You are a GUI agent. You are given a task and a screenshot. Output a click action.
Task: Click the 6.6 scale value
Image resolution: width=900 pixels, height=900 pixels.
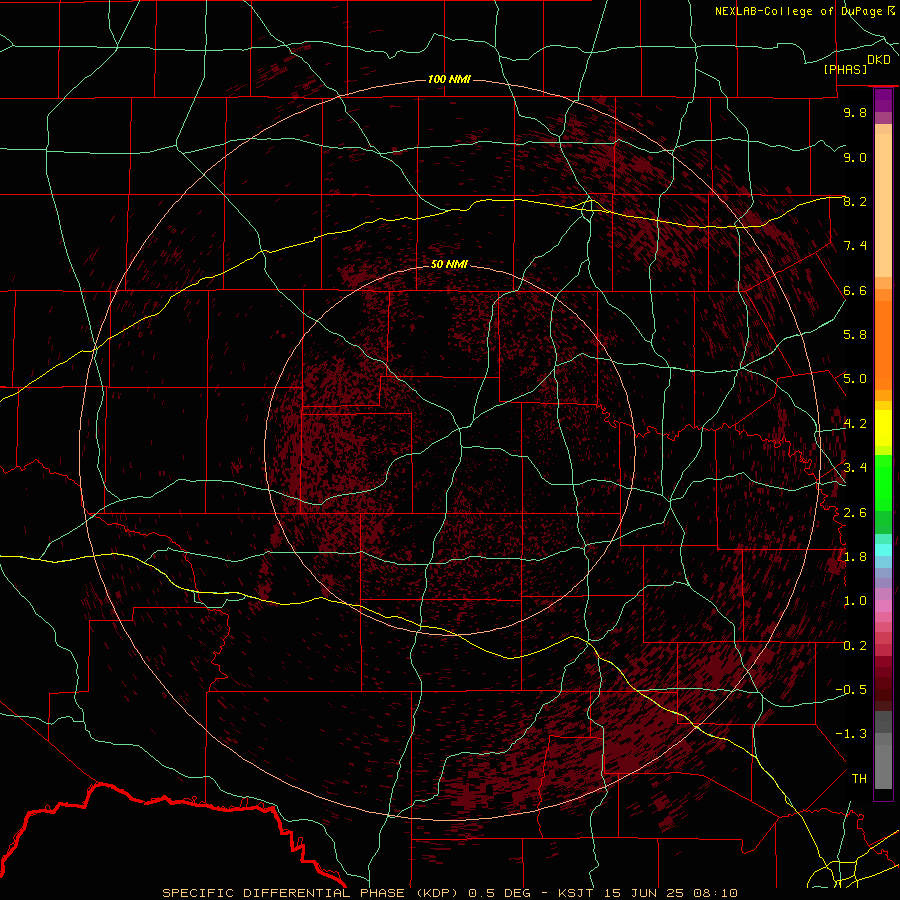(855, 290)
